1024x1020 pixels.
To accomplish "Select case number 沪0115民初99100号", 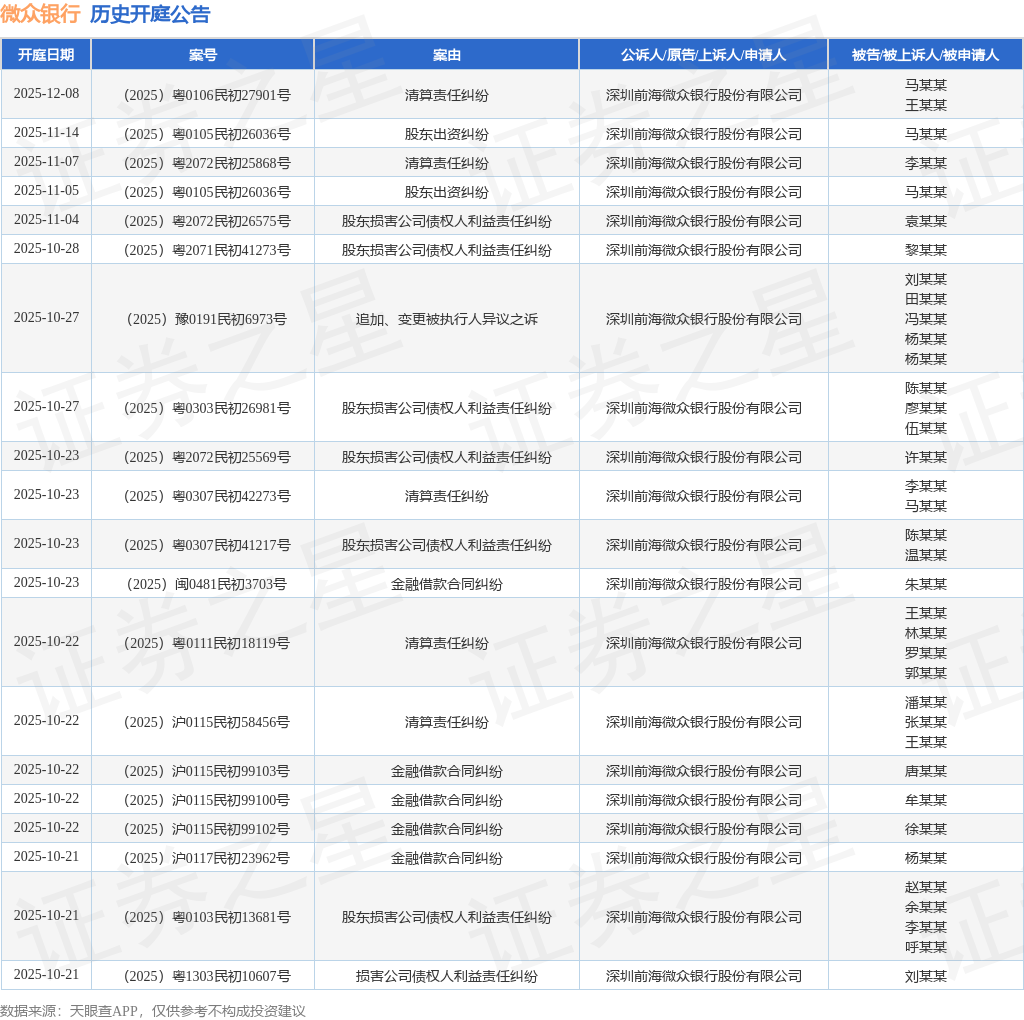I will 207,799.
